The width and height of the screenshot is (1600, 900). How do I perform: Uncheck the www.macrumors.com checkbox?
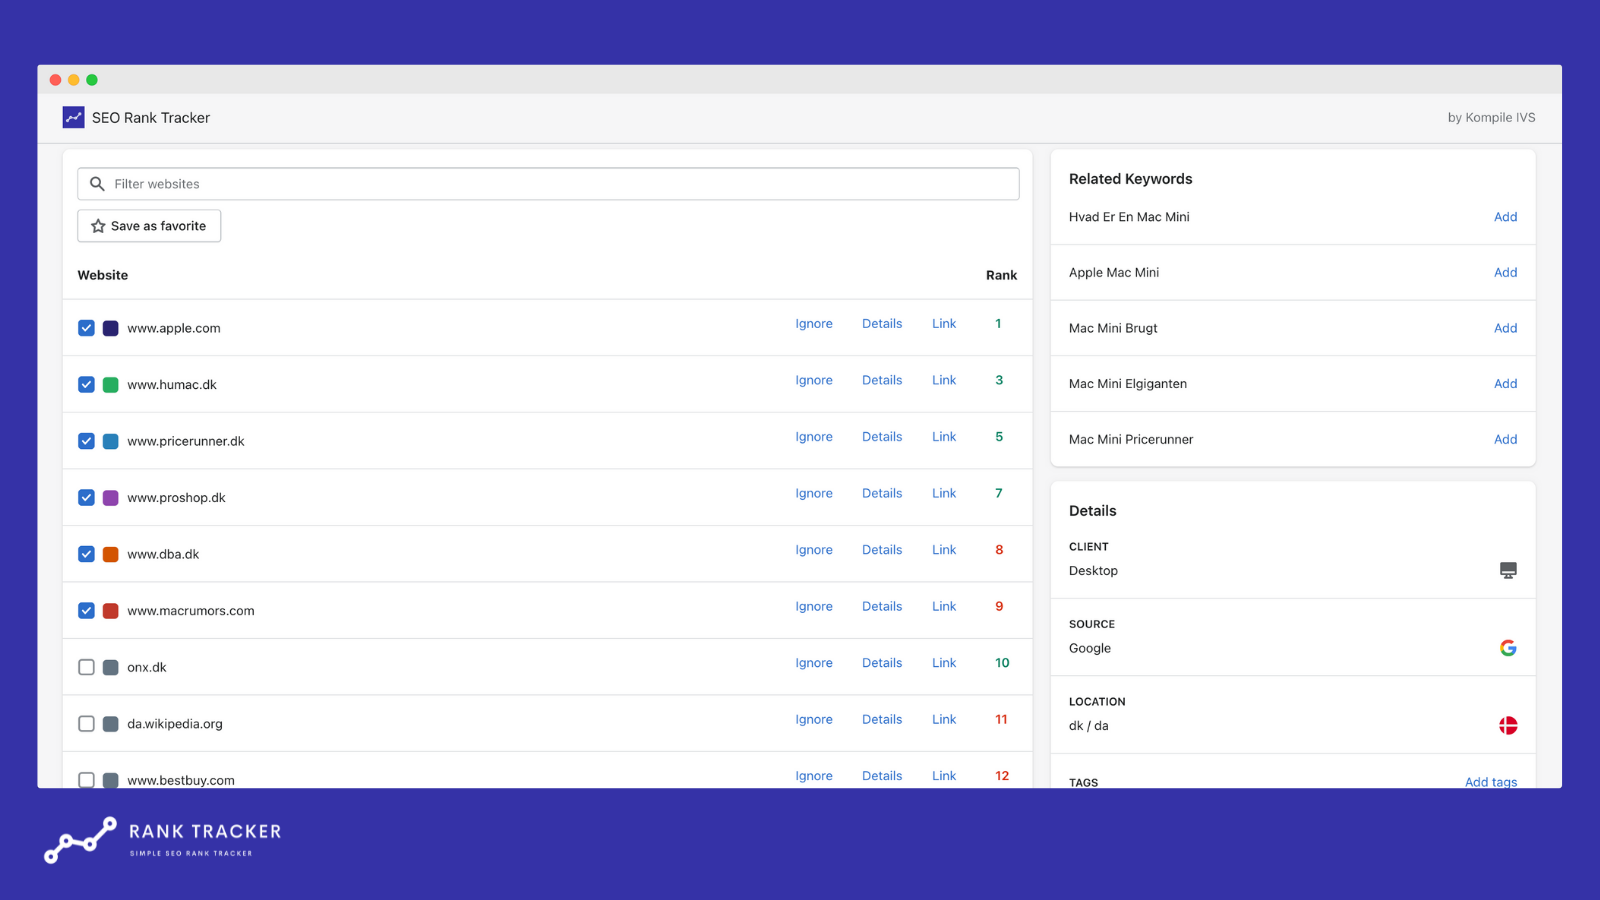(86, 611)
